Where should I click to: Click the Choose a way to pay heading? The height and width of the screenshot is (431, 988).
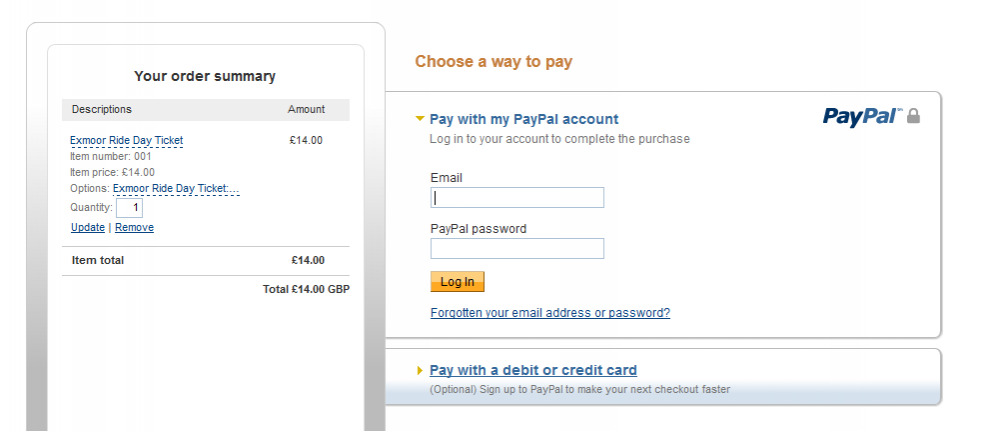494,62
